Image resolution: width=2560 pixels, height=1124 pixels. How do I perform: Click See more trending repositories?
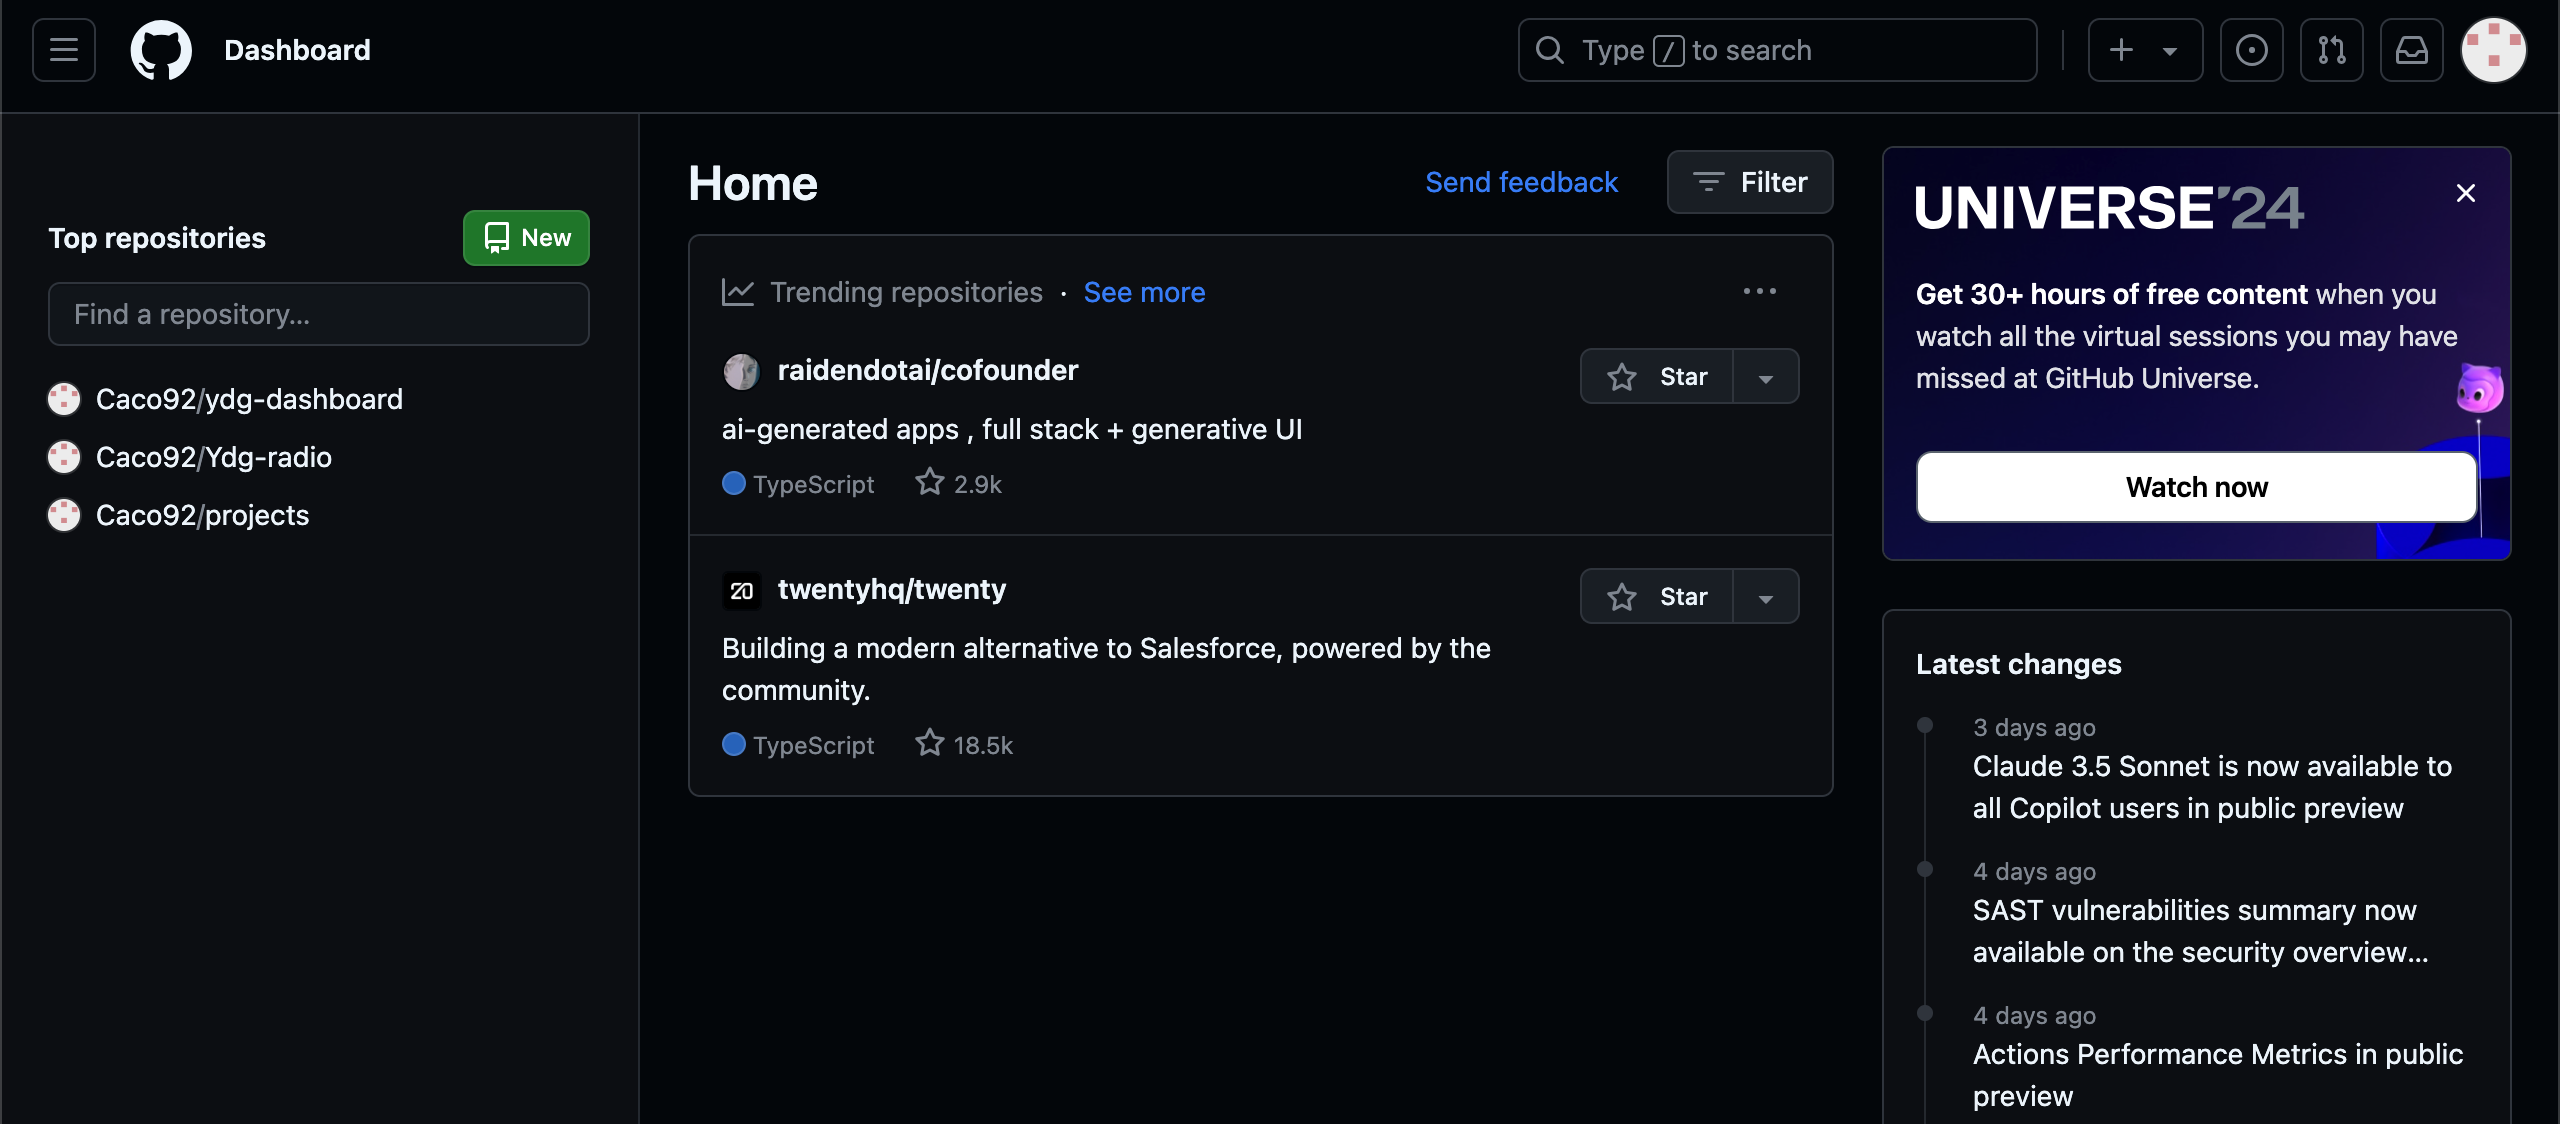point(1144,292)
